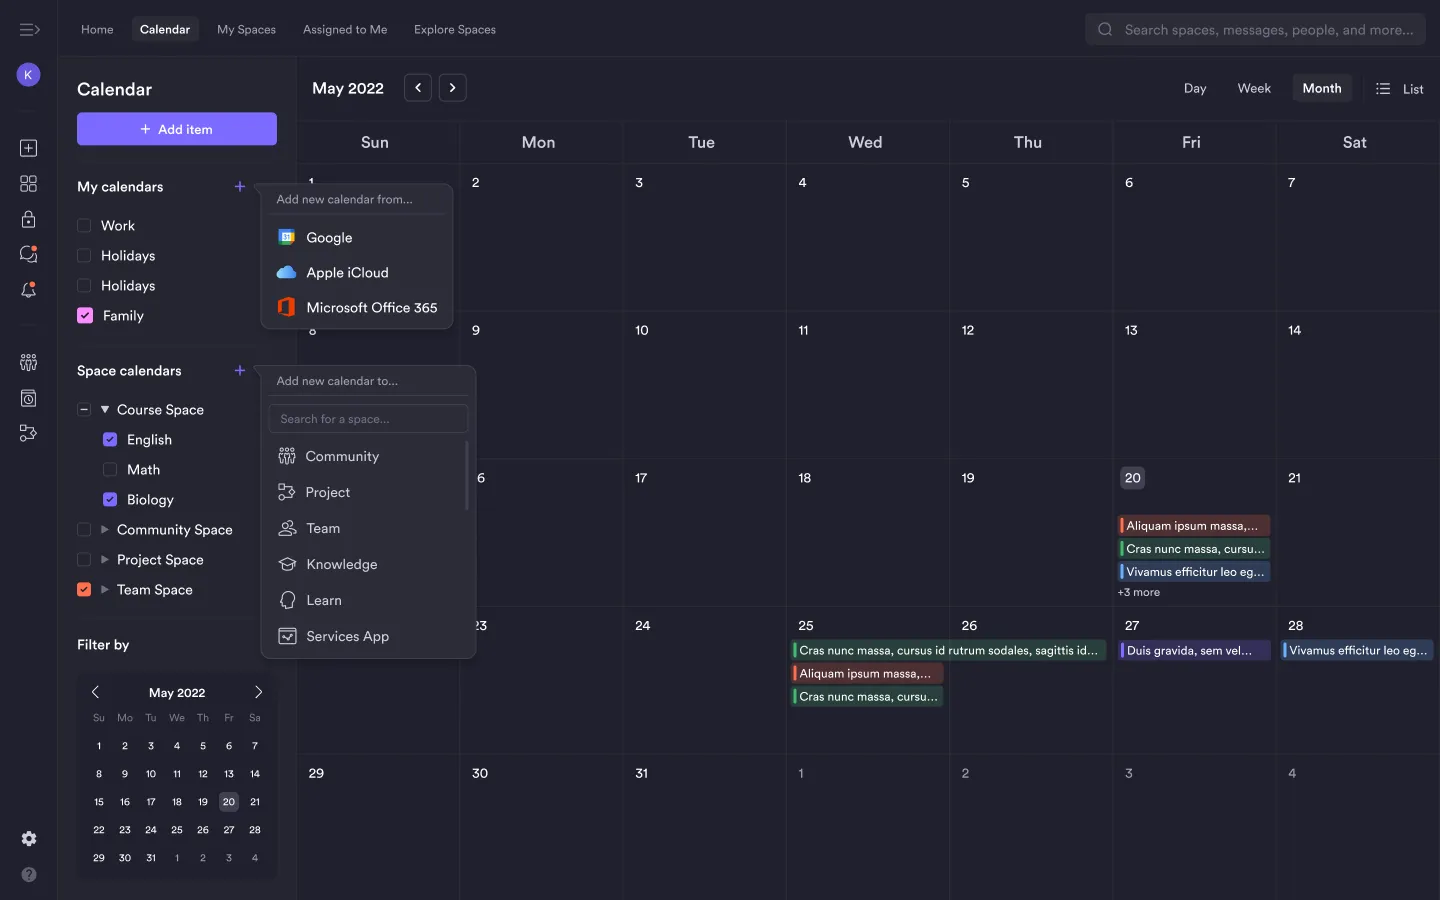Click the lock icon in the left rail
Image resolution: width=1440 pixels, height=900 pixels.
click(28, 219)
